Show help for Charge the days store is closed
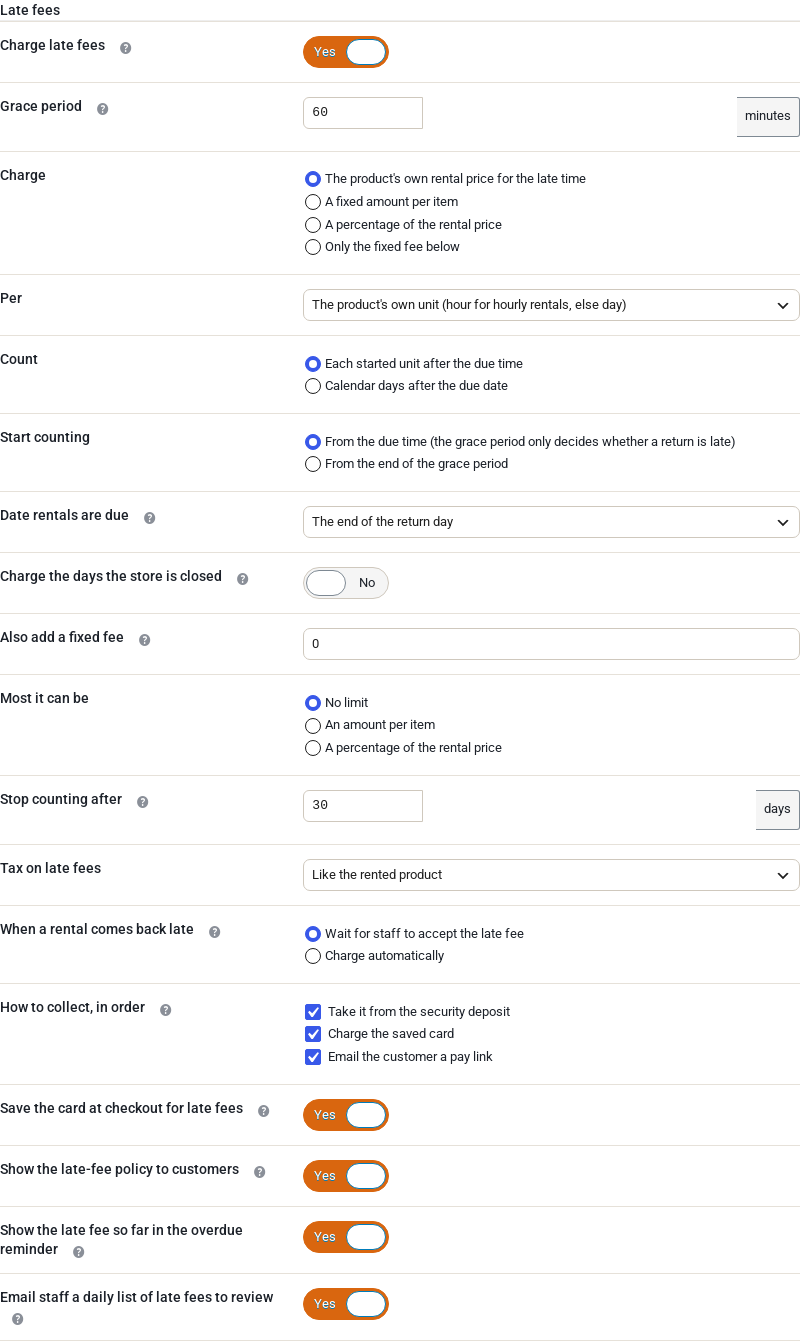Viewport: 800px width, 1341px height. coord(242,578)
